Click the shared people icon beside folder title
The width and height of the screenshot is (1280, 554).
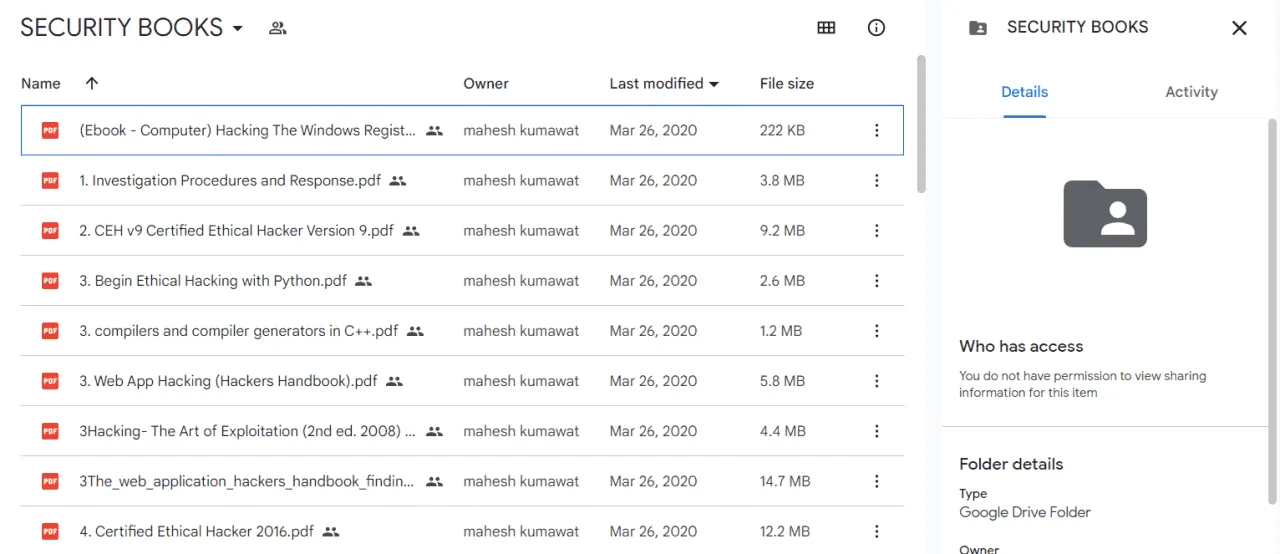(x=278, y=28)
